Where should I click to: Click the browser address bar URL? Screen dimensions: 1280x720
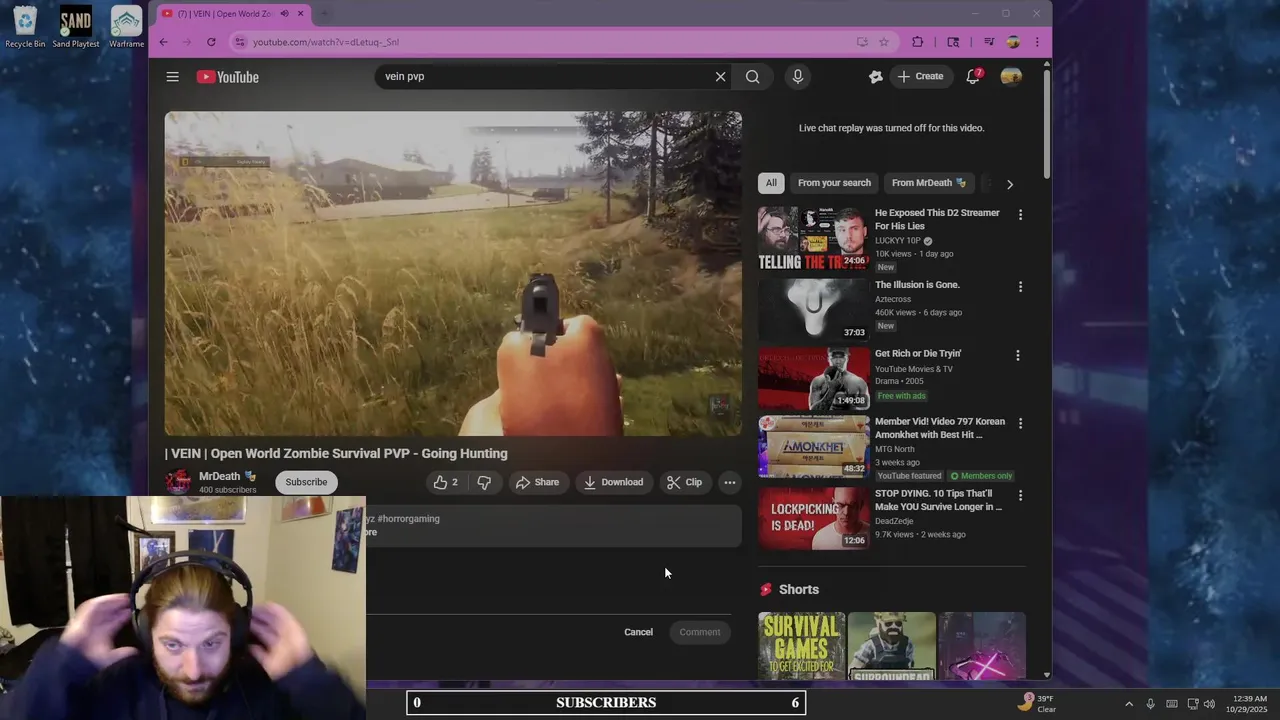coord(326,42)
